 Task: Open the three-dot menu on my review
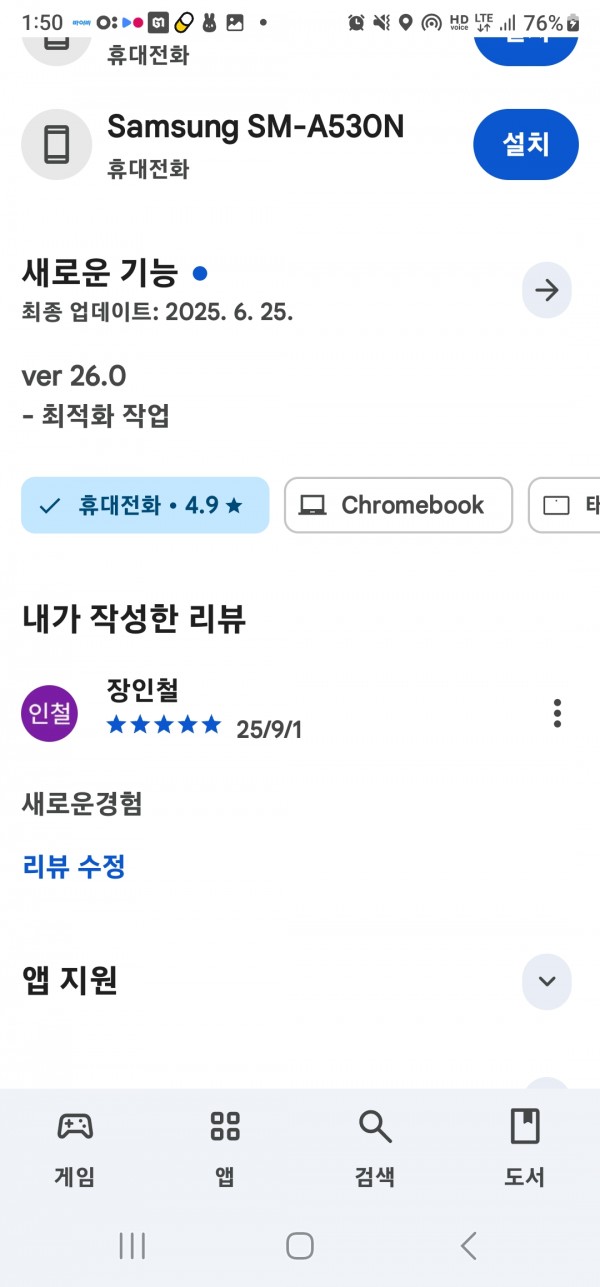557,713
